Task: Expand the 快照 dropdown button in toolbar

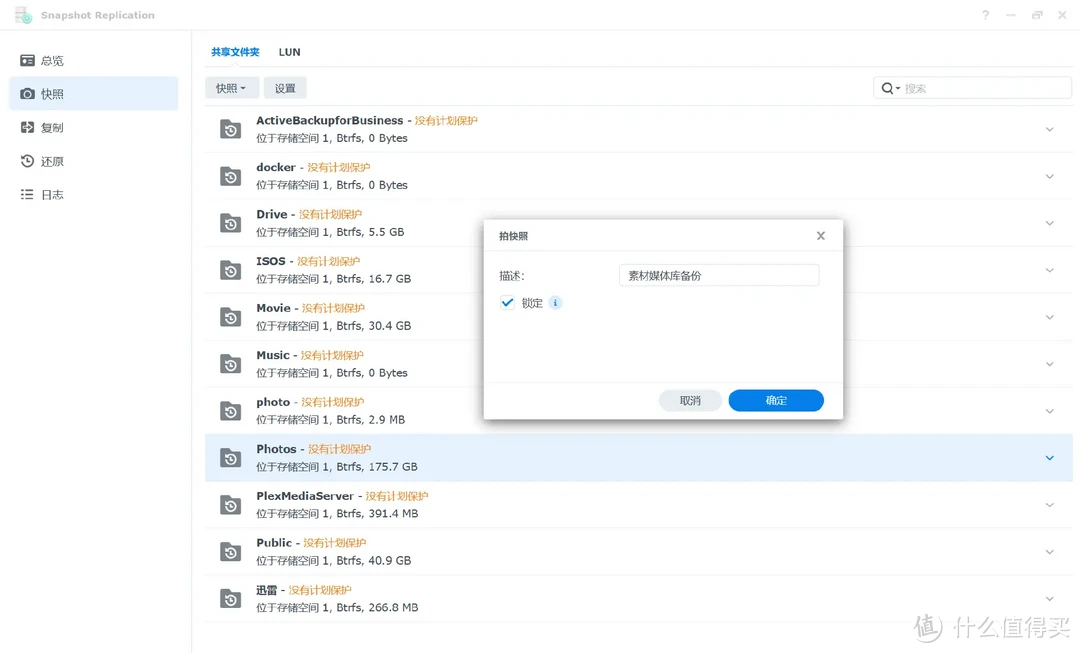Action: [231, 87]
